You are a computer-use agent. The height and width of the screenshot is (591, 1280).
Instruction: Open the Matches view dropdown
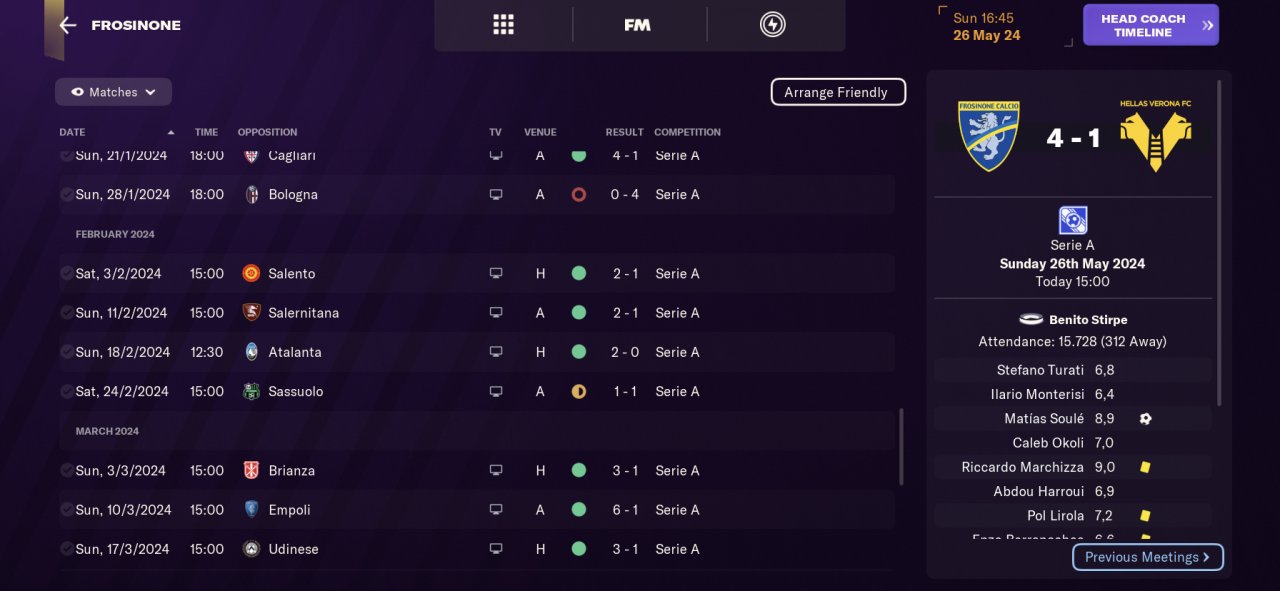(x=113, y=92)
